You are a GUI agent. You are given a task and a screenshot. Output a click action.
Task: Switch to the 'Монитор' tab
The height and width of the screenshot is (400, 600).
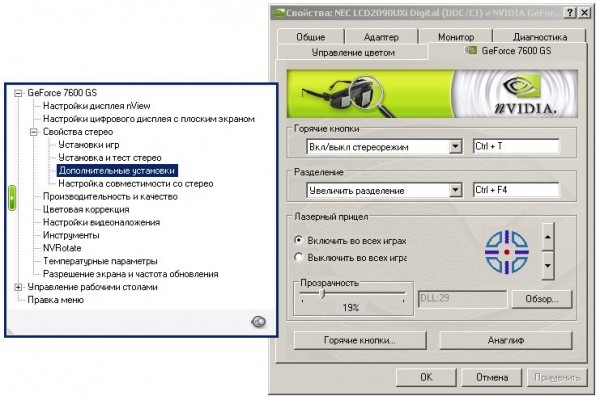(456, 37)
